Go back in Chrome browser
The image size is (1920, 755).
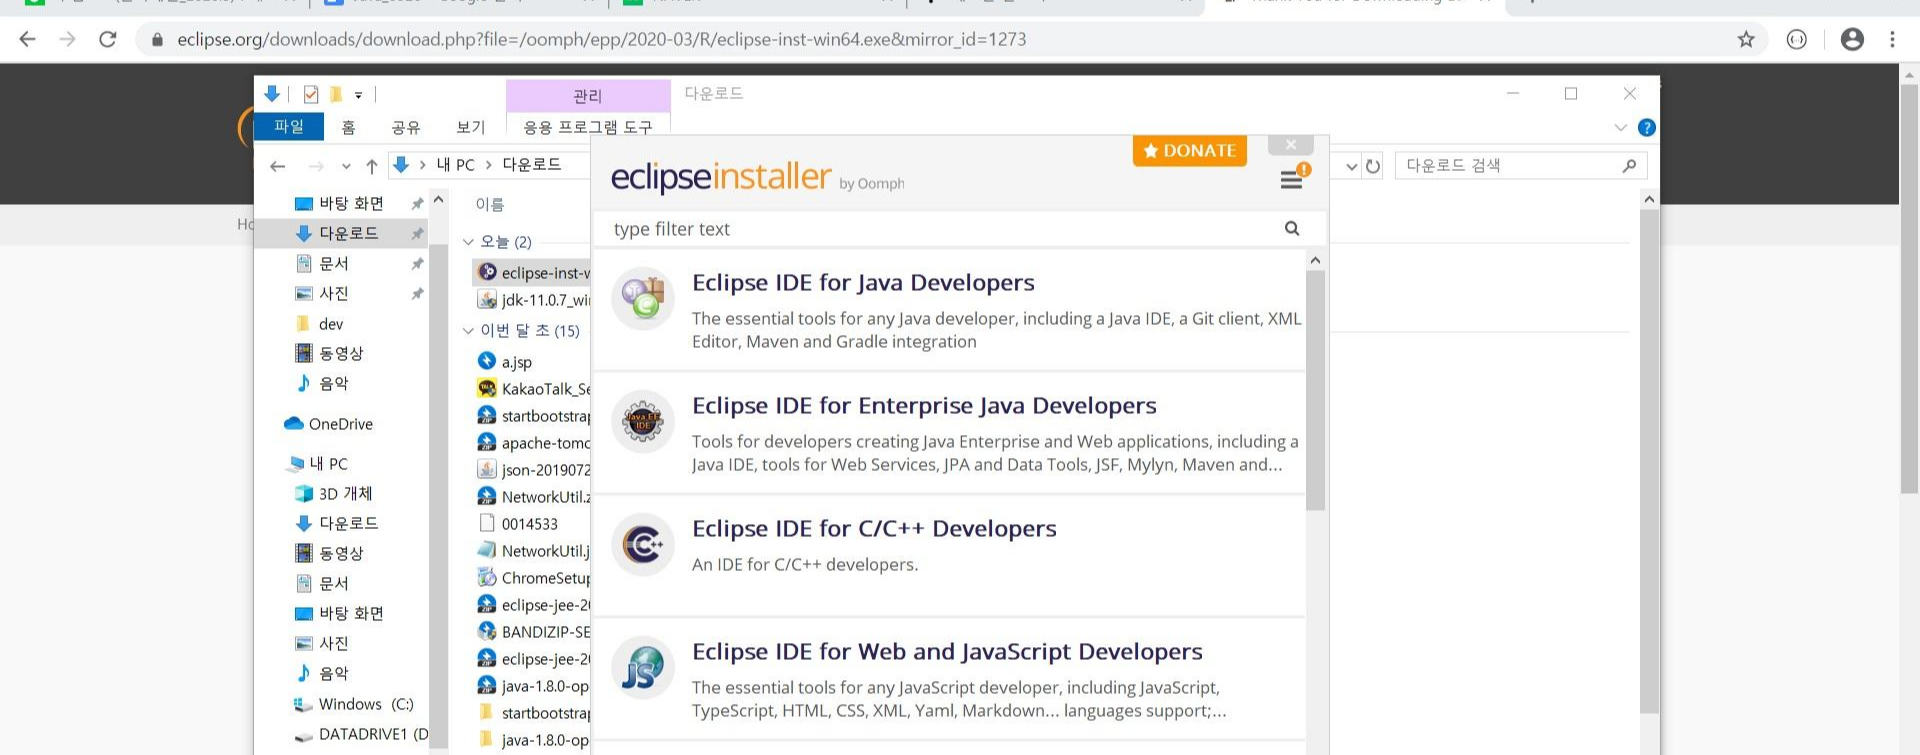(x=28, y=39)
